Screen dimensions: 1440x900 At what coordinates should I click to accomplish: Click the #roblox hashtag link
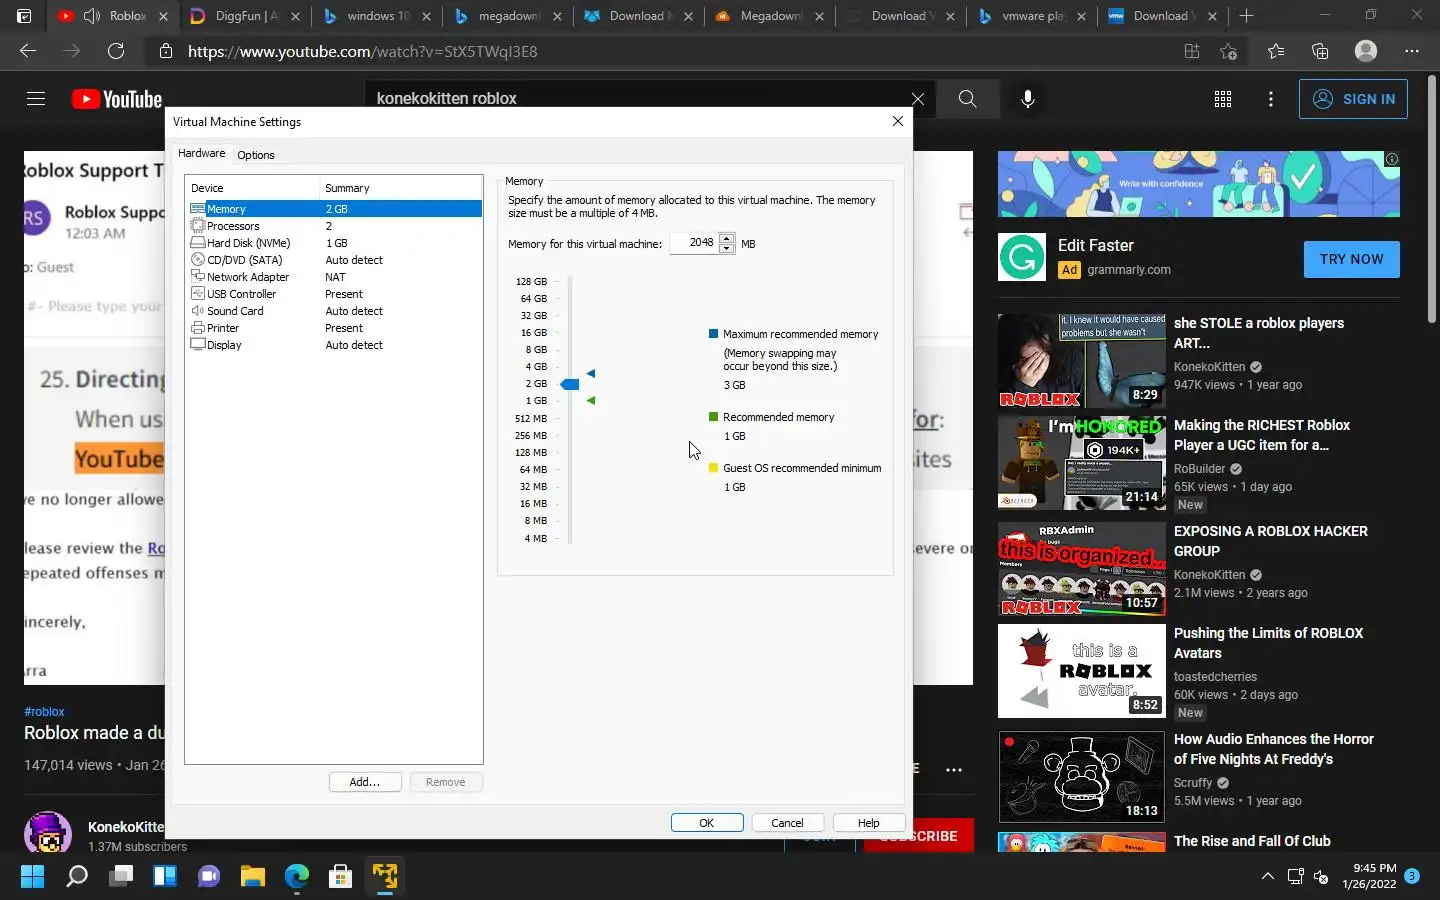pos(44,712)
